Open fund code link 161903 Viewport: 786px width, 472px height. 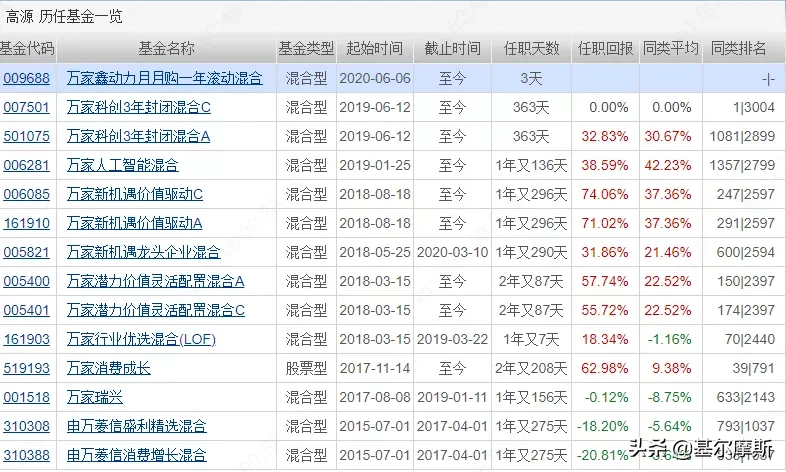point(27,339)
